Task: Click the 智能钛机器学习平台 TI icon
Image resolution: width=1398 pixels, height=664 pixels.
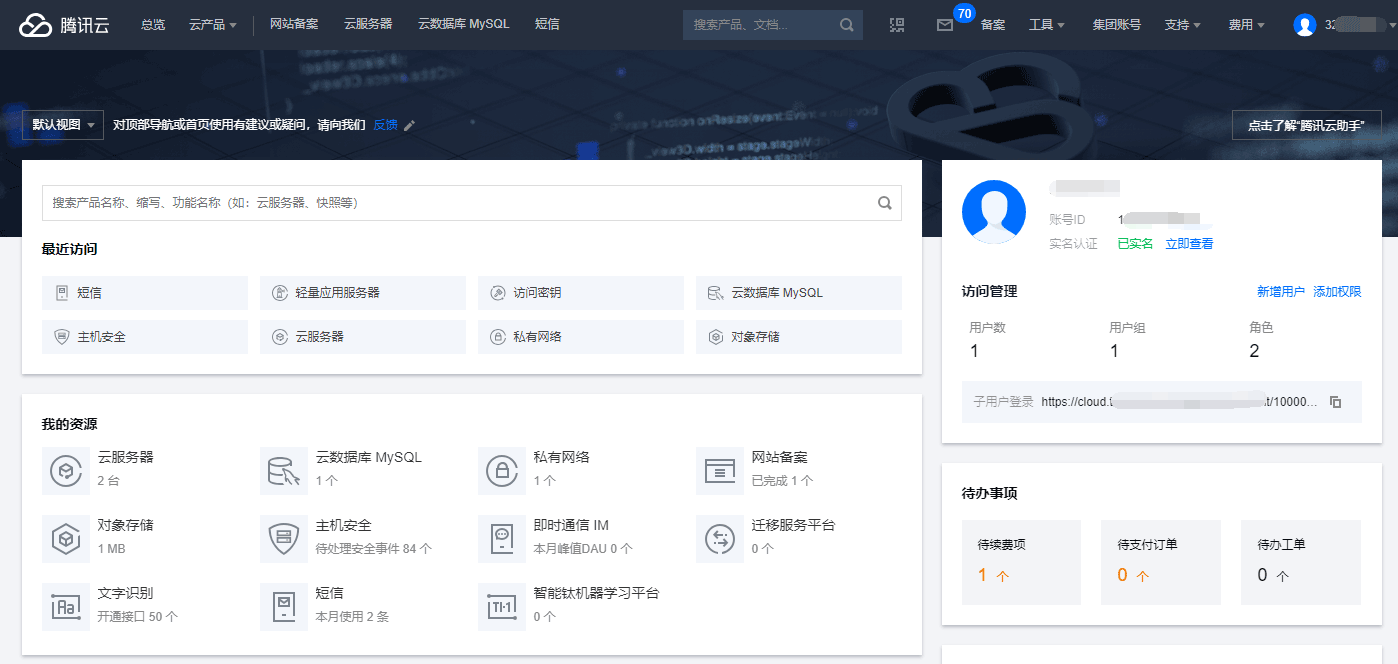Action: click(502, 606)
